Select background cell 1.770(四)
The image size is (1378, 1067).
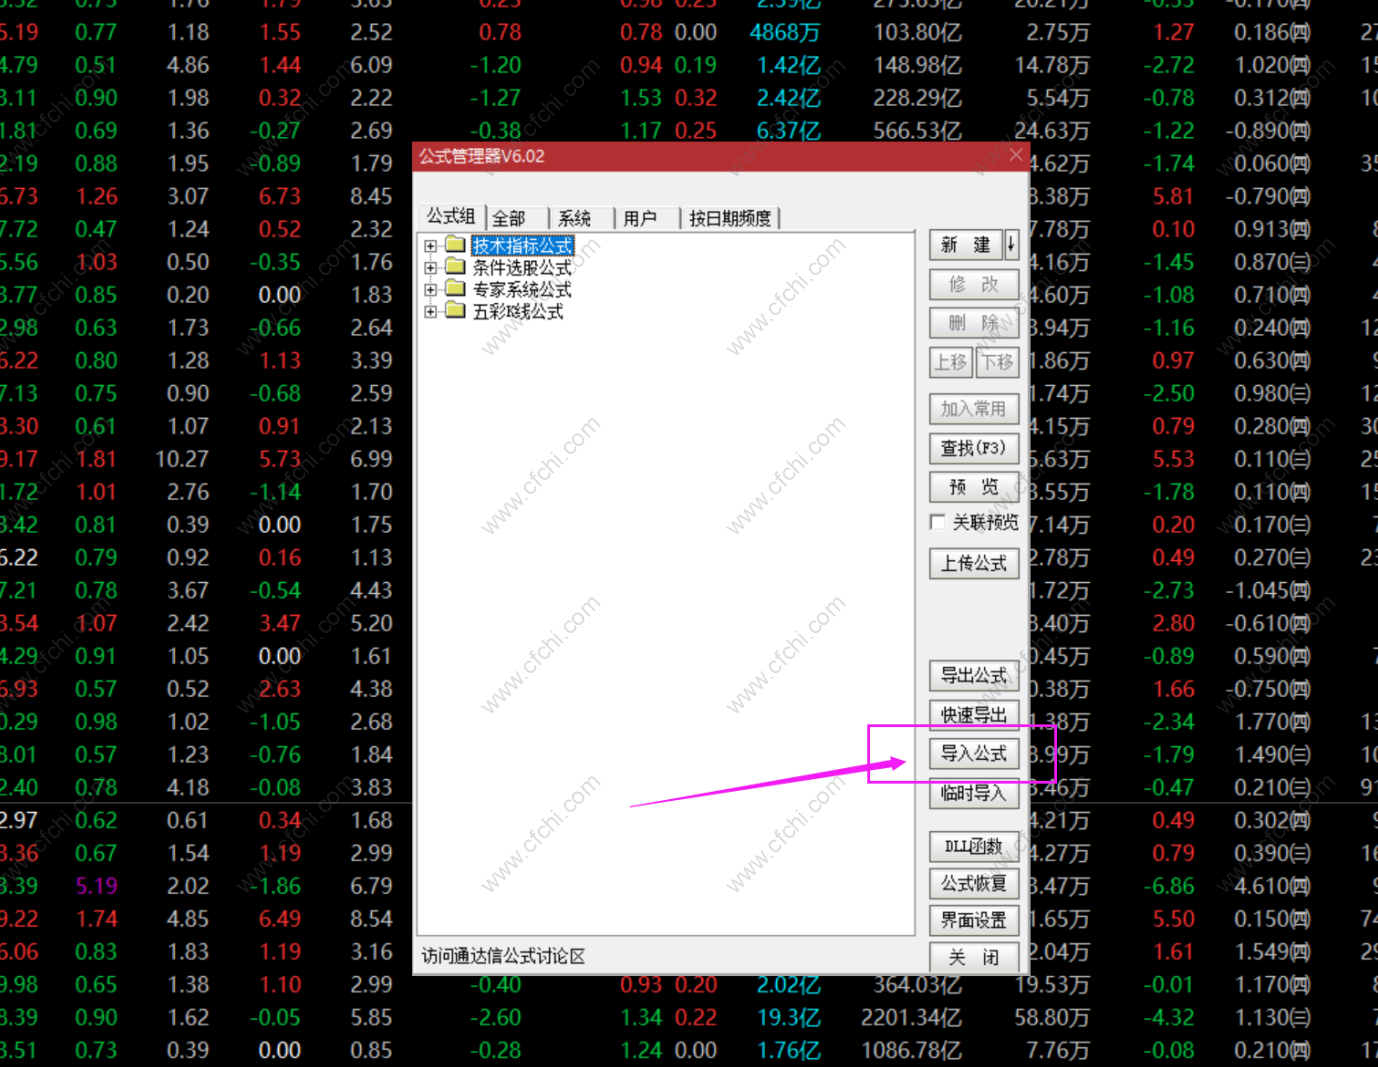coord(1272,722)
